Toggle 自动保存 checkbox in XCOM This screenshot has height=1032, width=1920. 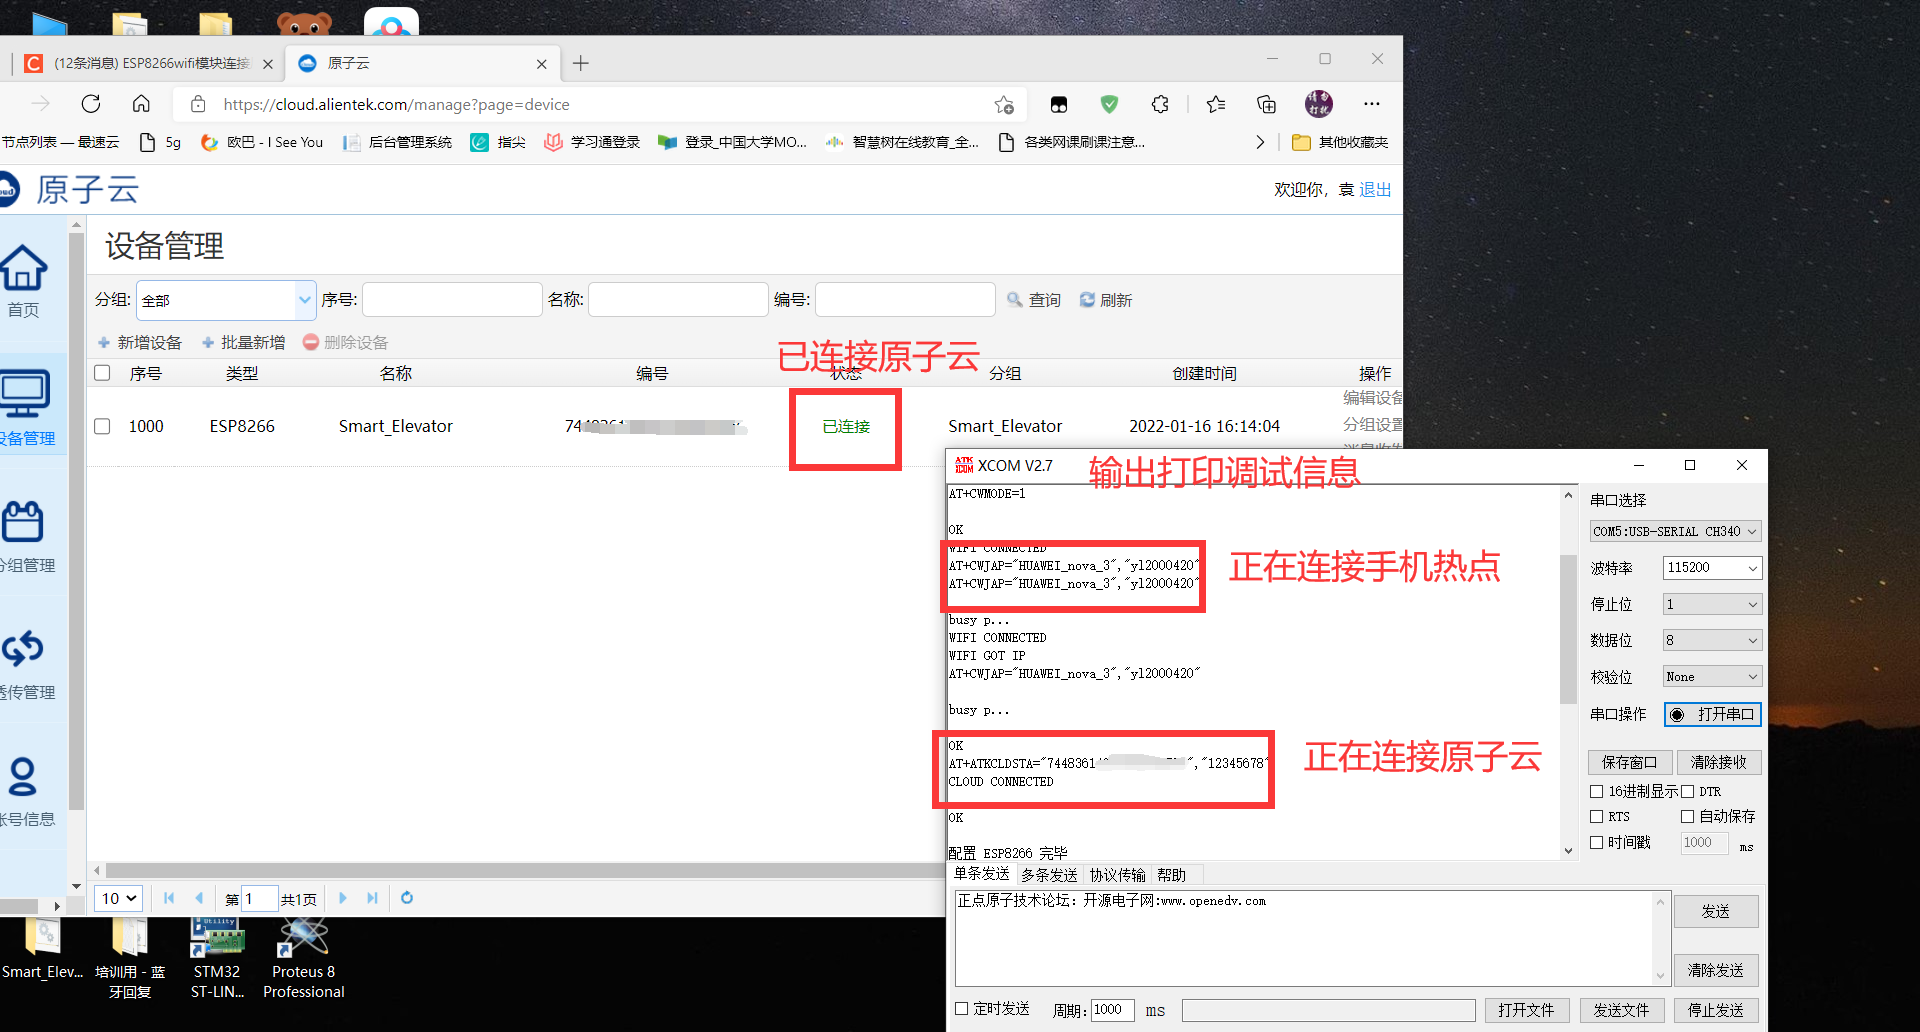pyautogui.click(x=1688, y=817)
